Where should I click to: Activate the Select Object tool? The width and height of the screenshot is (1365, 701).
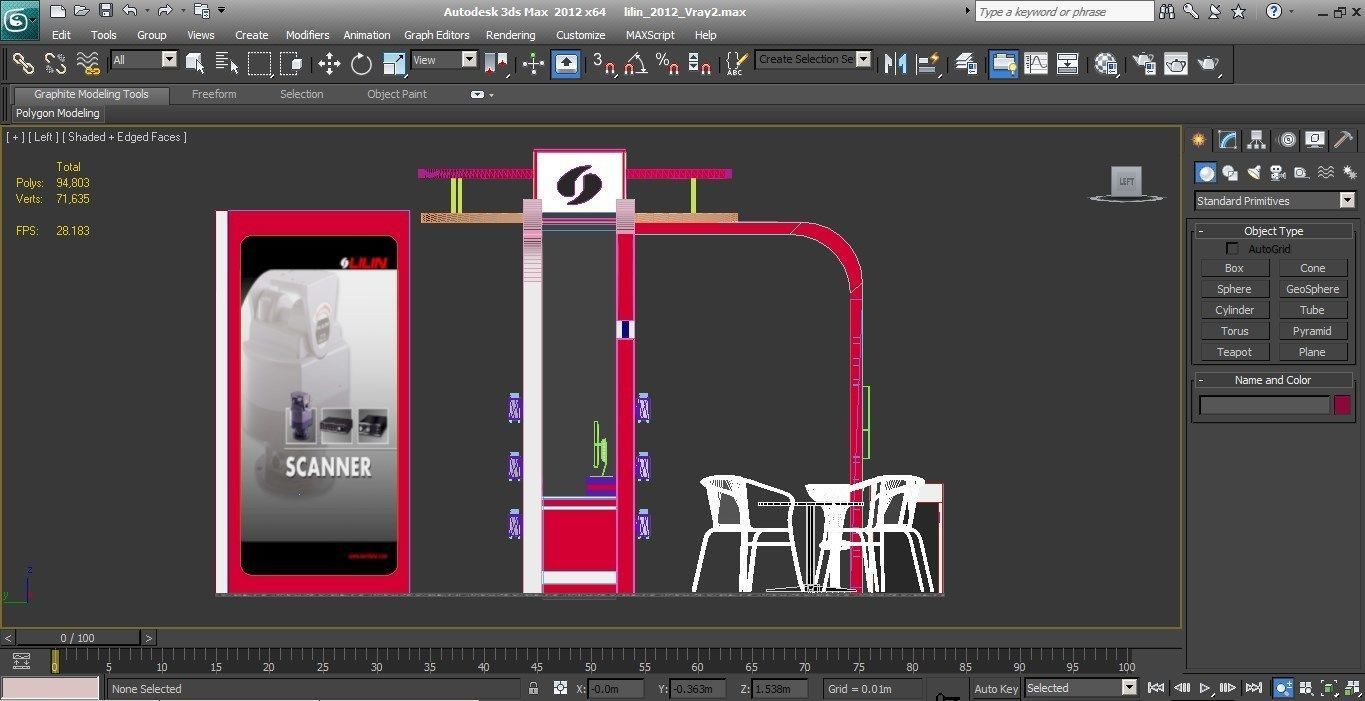point(195,63)
